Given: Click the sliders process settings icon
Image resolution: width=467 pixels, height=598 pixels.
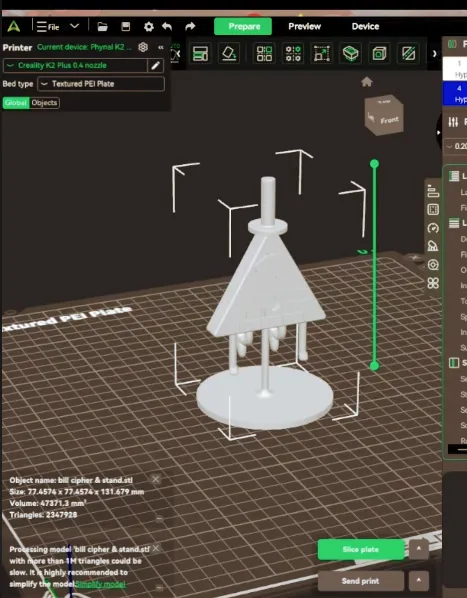Looking at the screenshot, I should 453,122.
